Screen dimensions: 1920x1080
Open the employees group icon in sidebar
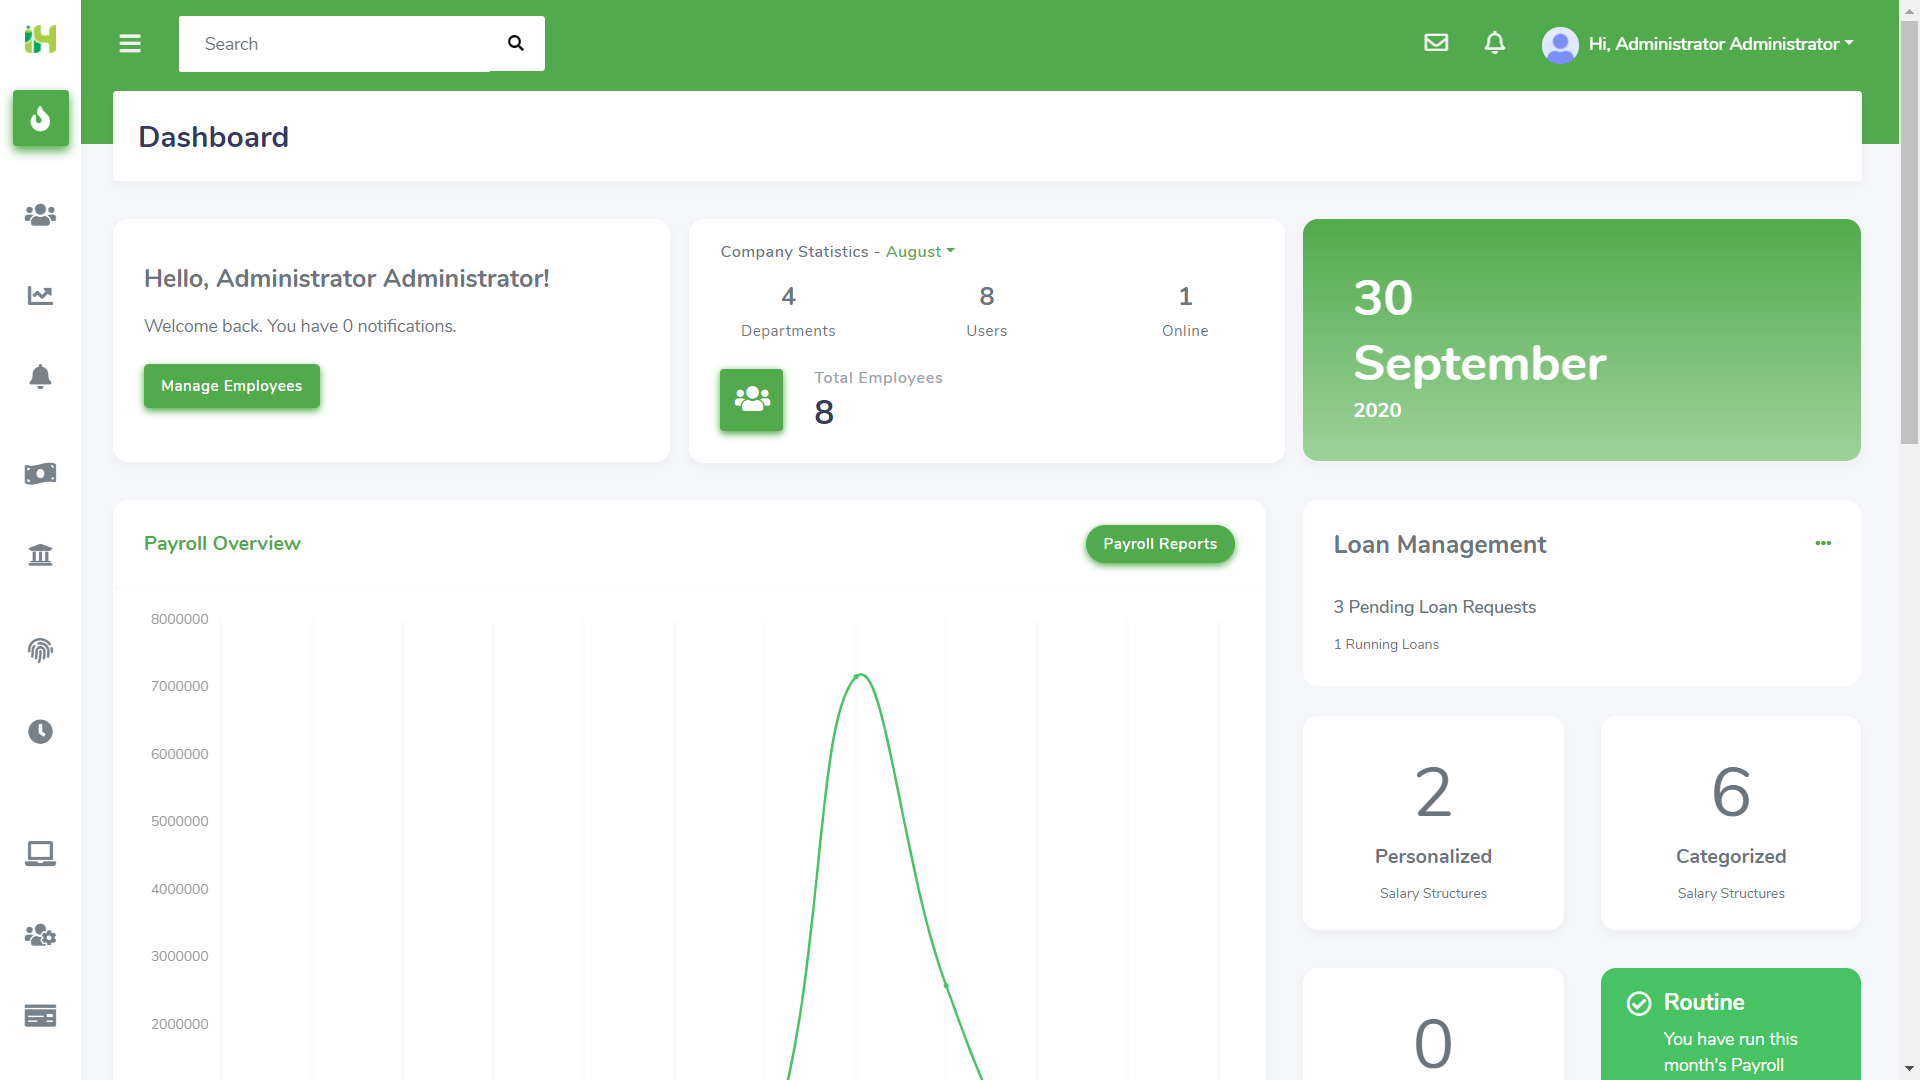tap(40, 215)
